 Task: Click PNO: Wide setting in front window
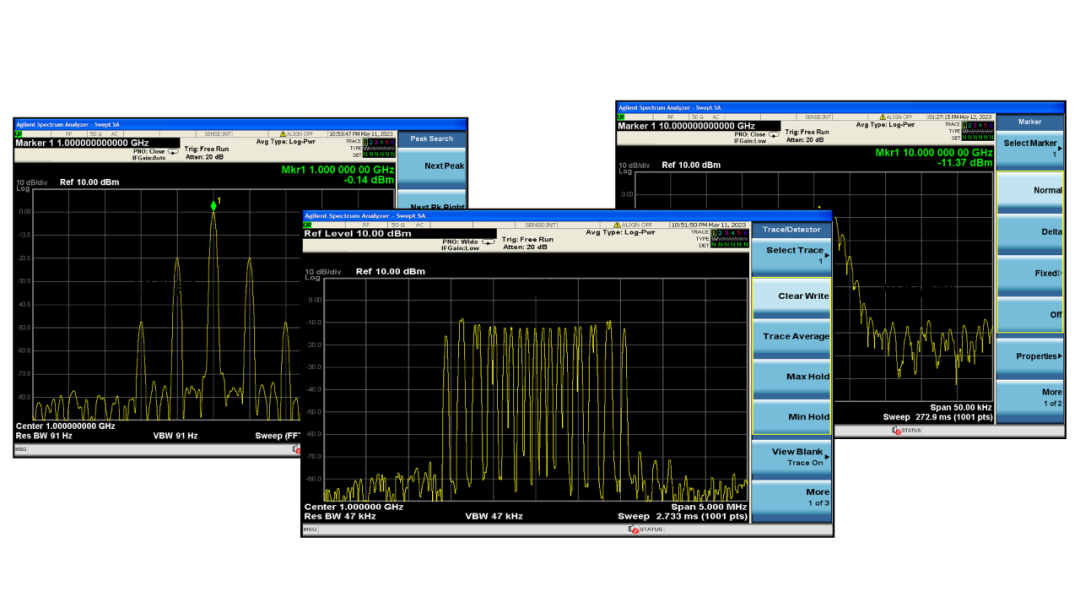click(x=460, y=242)
